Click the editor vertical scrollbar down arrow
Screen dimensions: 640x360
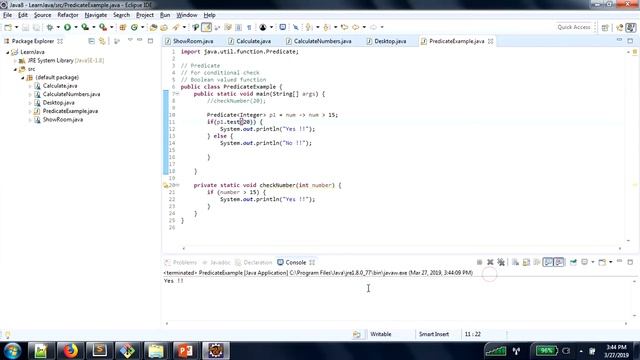[628, 241]
